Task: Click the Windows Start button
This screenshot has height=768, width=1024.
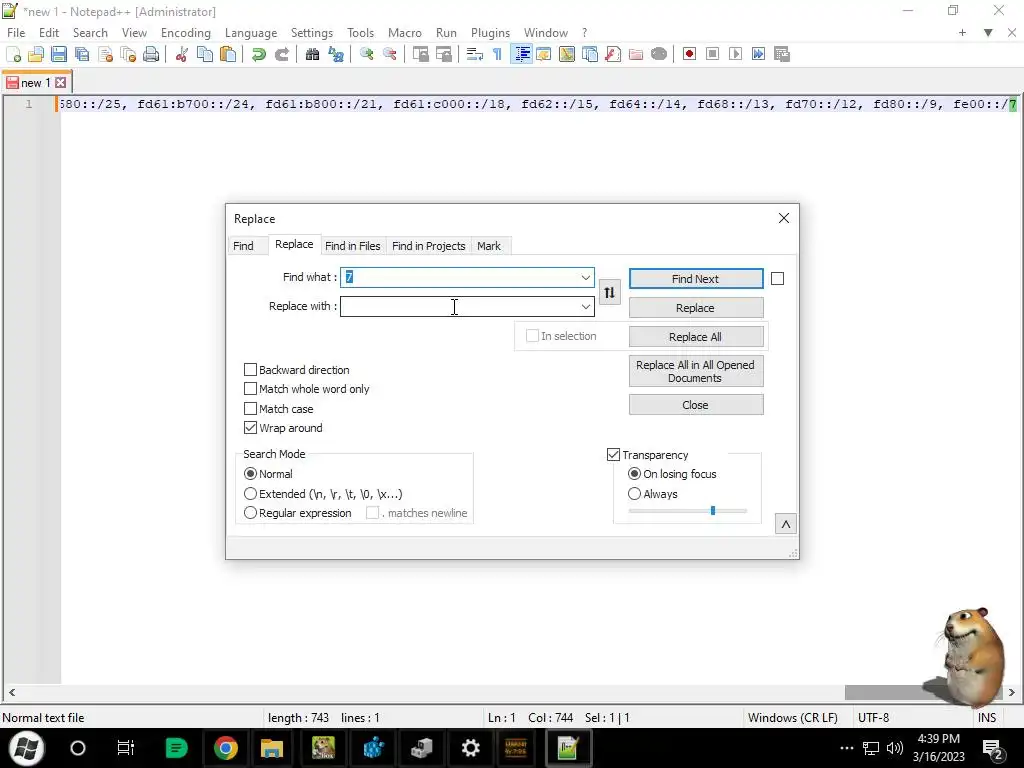Action: tap(26, 748)
